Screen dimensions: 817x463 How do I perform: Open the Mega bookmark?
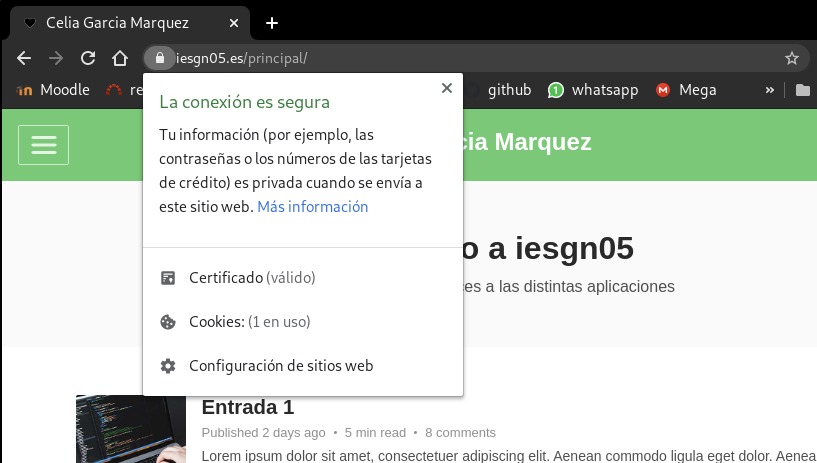point(686,90)
